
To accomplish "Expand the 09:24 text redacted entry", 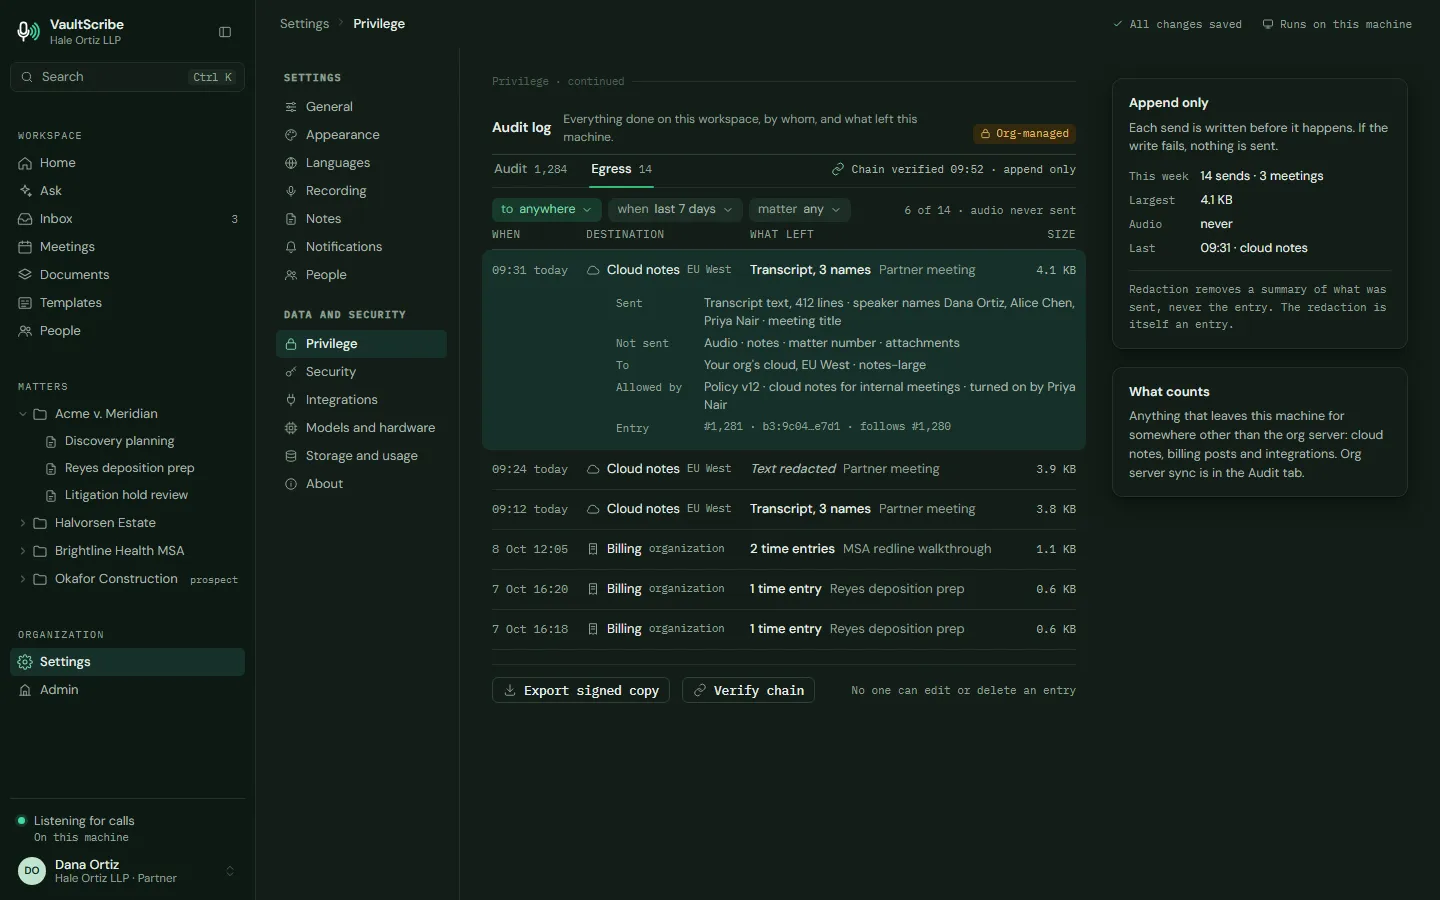I will (784, 469).
